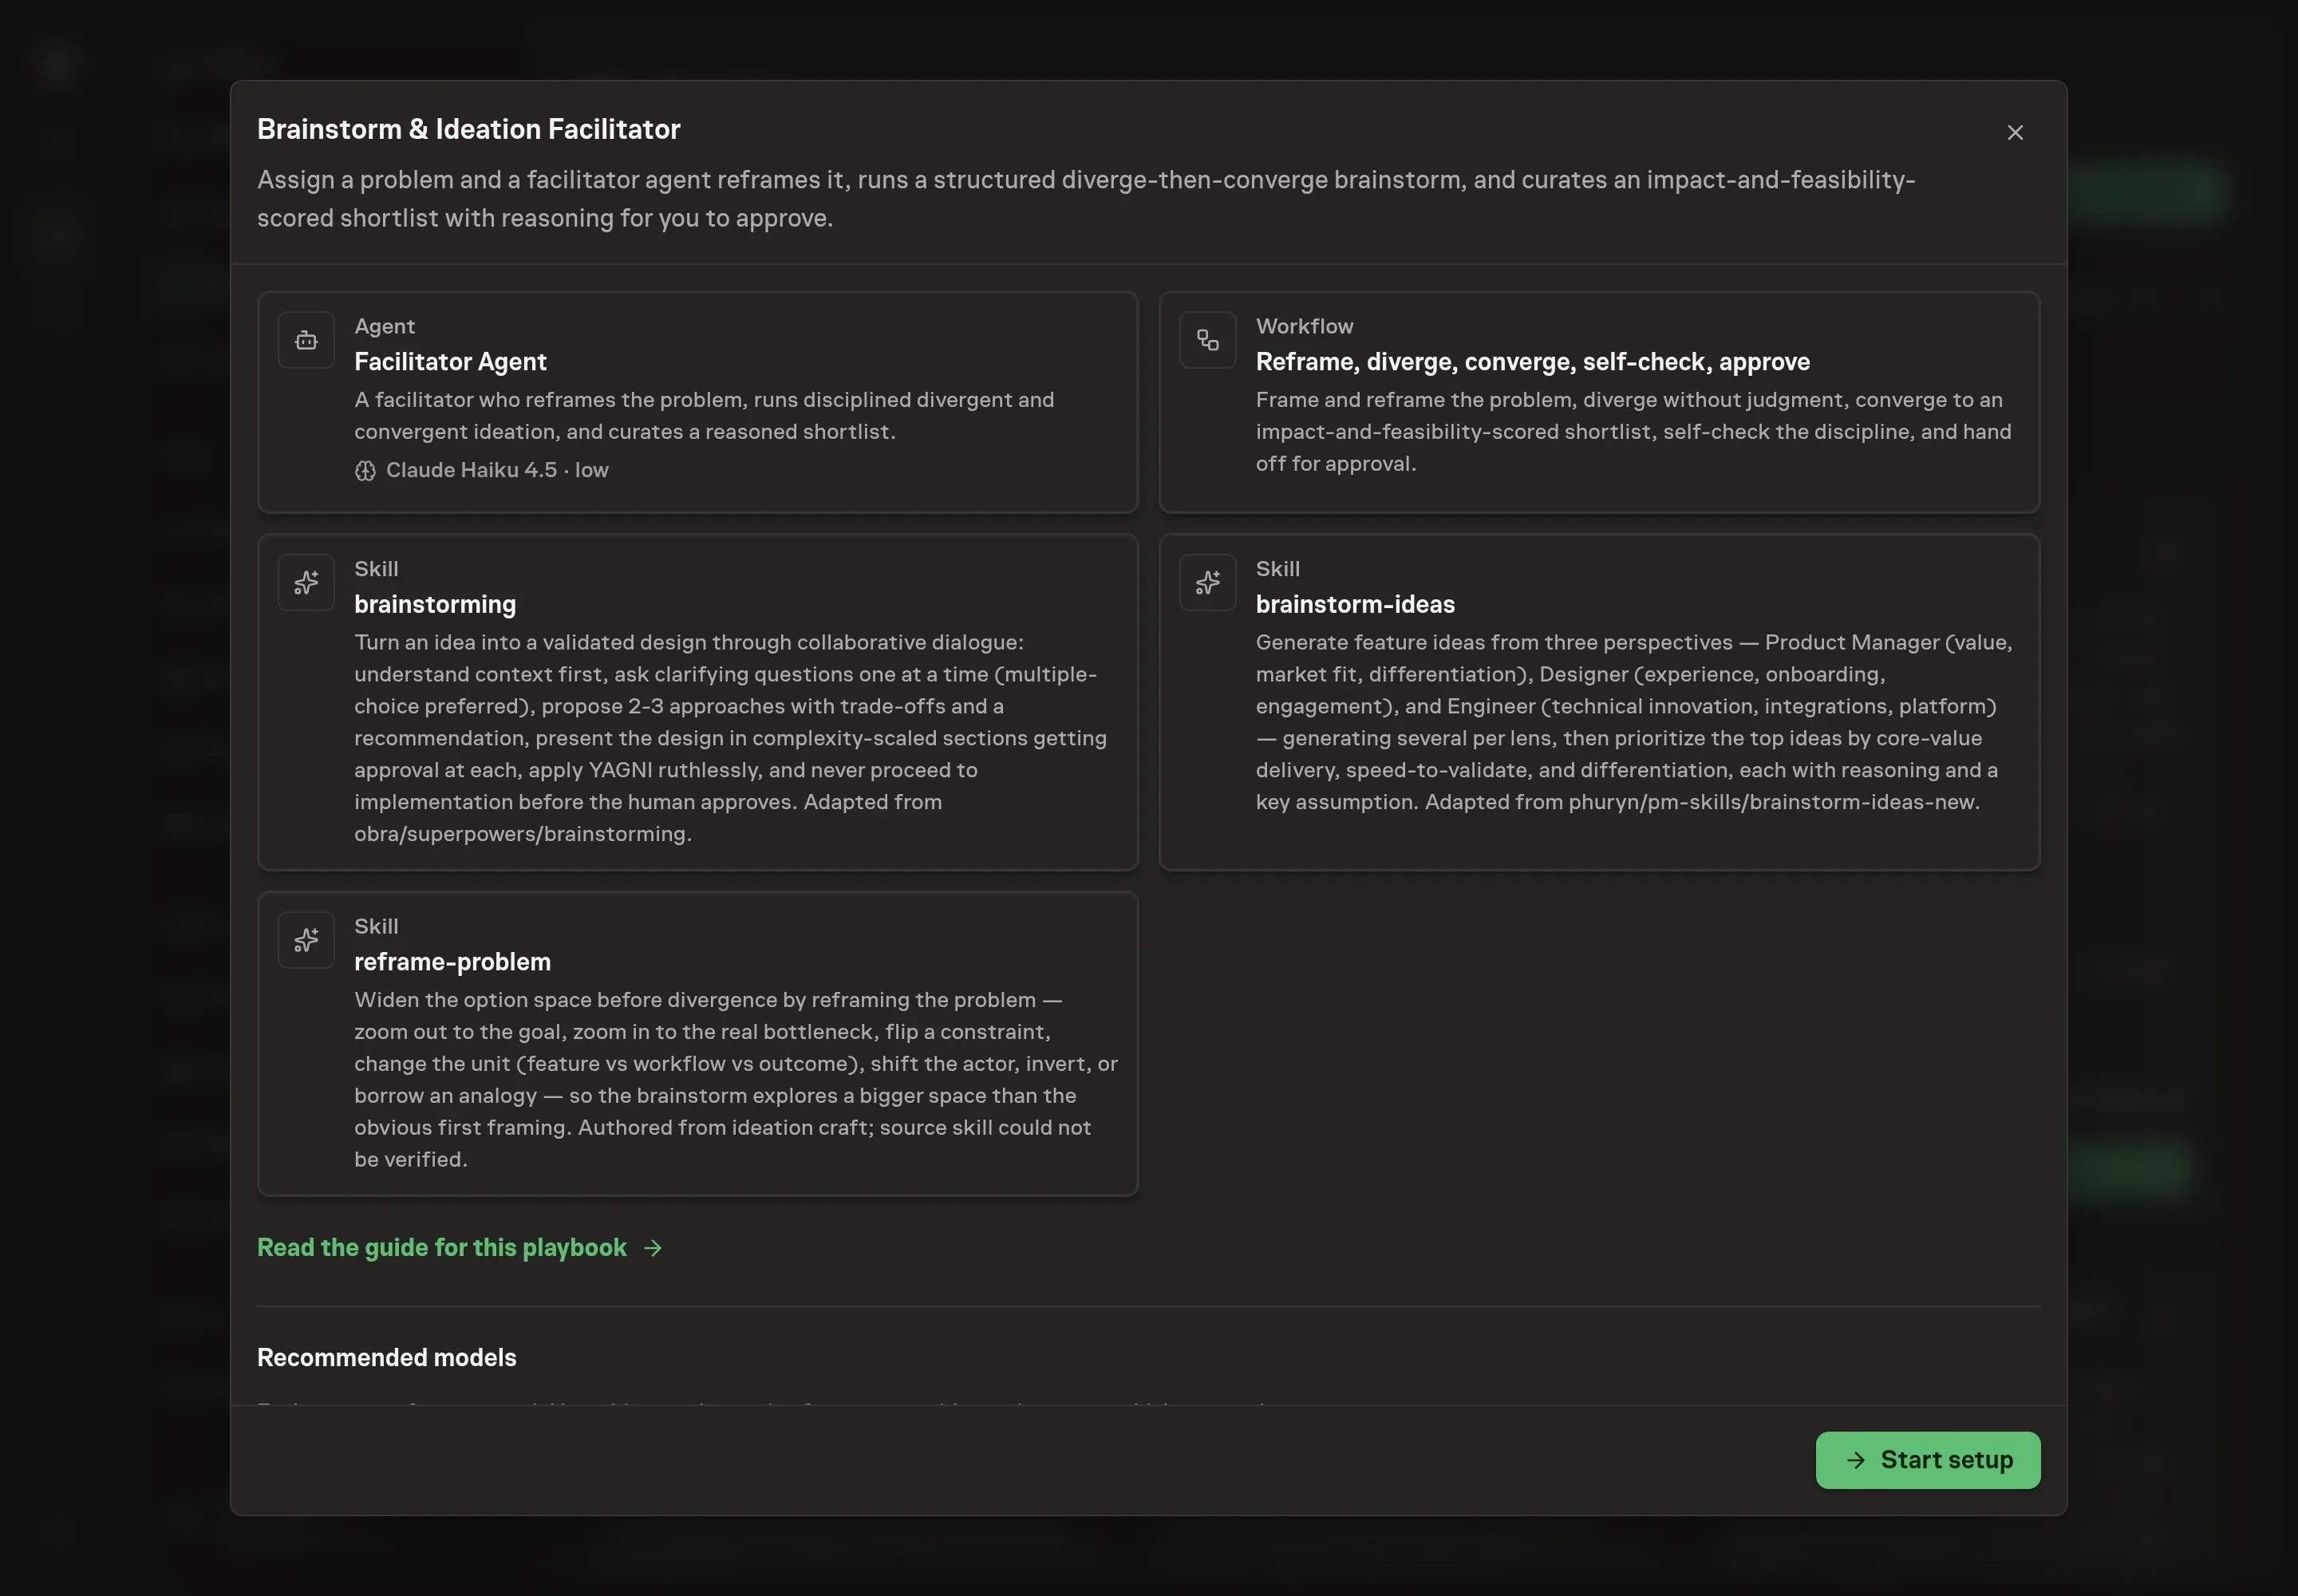Click the 'Brainstorm & Ideation Facilitator' dialog title

pyautogui.click(x=468, y=129)
